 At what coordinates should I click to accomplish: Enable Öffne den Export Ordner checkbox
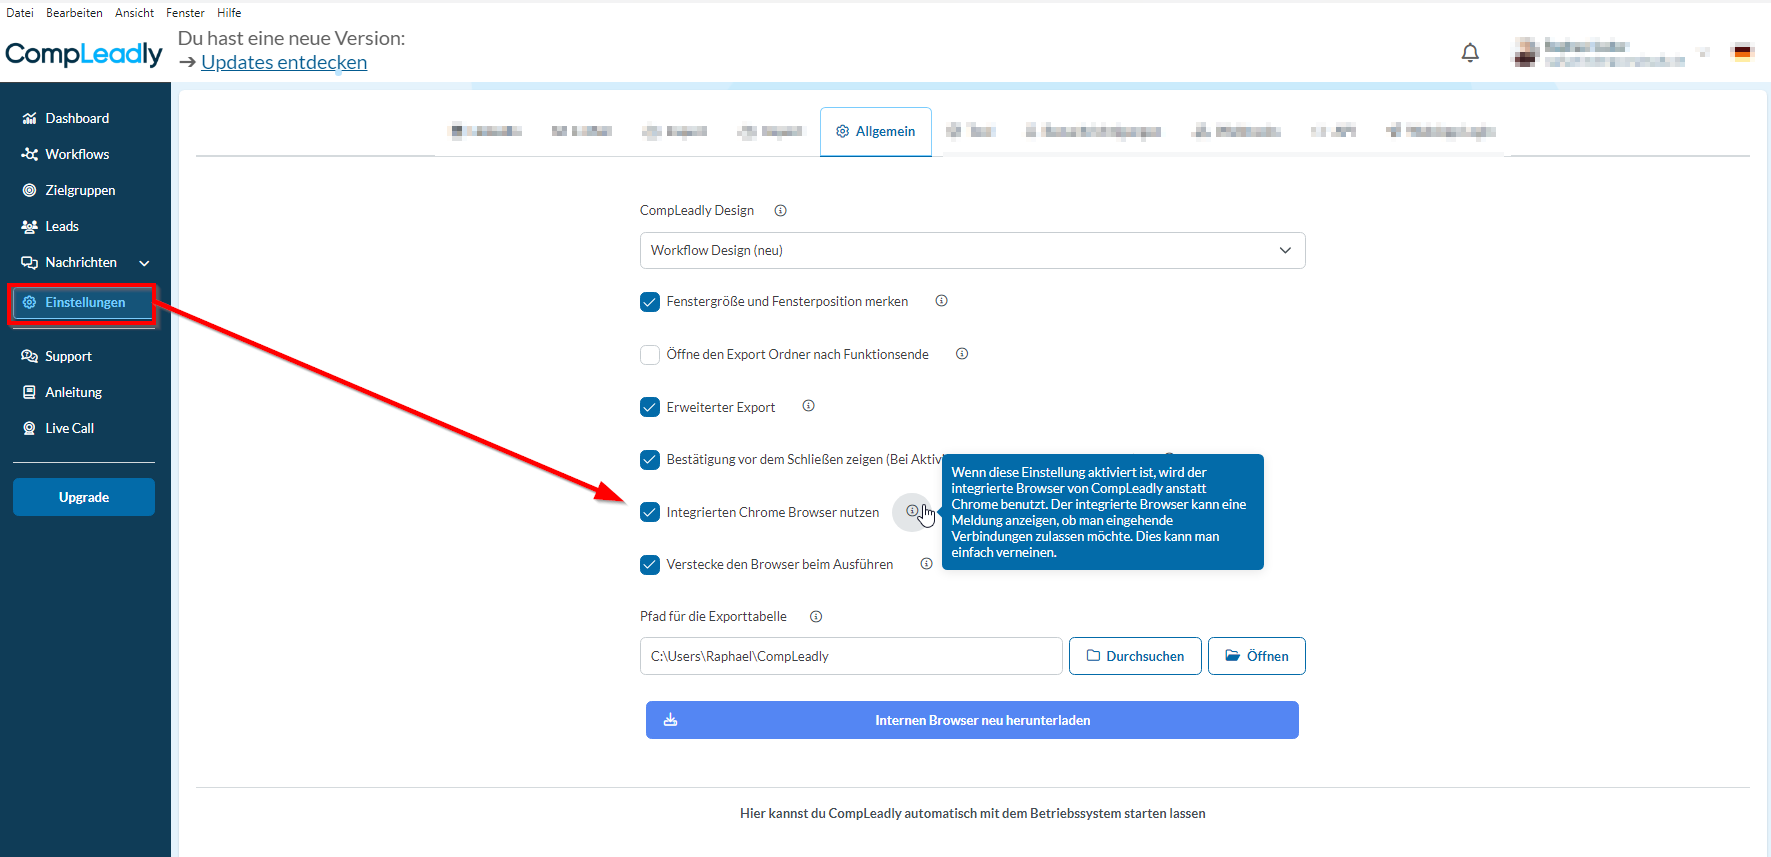click(x=650, y=355)
